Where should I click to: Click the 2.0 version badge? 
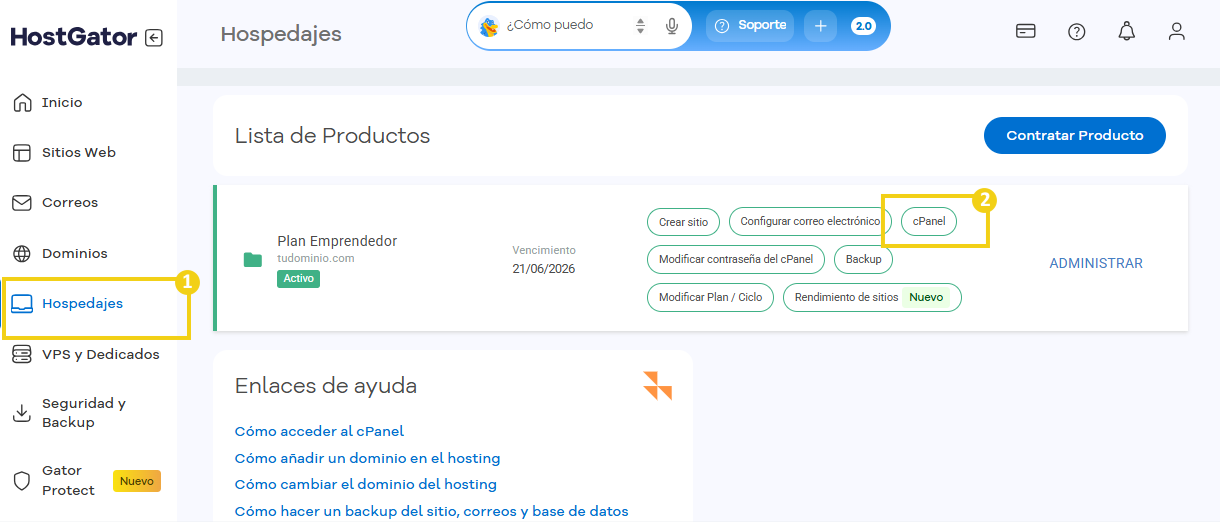point(863,26)
